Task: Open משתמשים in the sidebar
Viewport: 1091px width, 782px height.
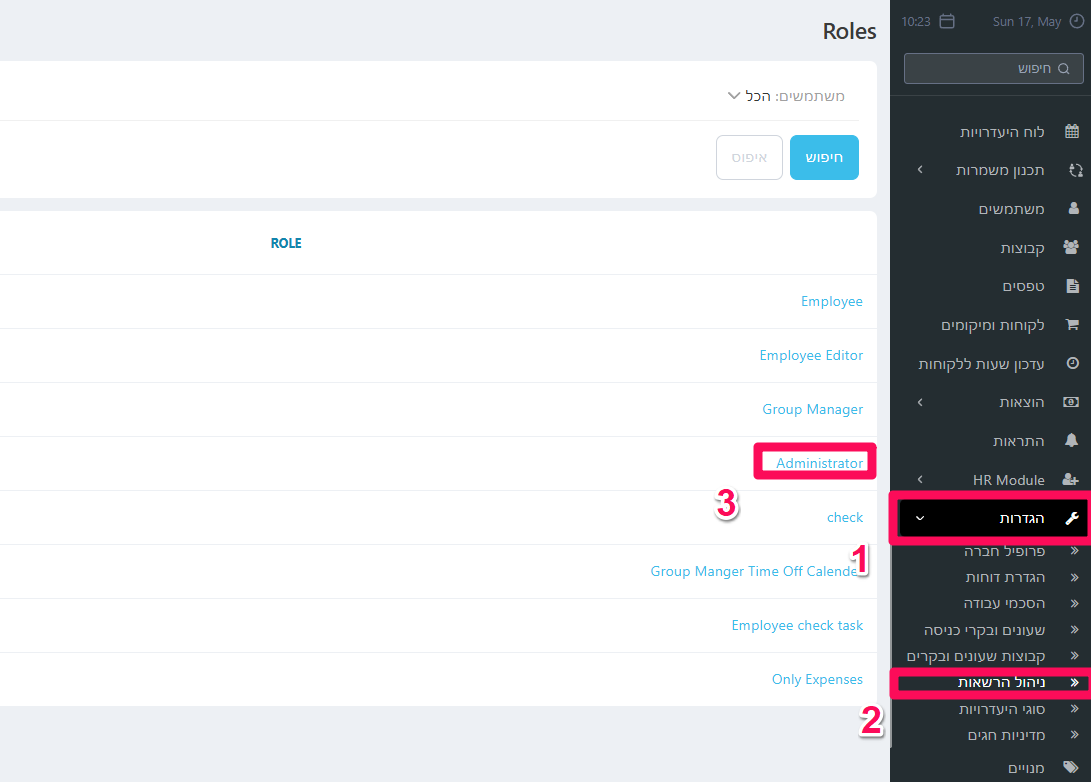Action: pos(1011,209)
